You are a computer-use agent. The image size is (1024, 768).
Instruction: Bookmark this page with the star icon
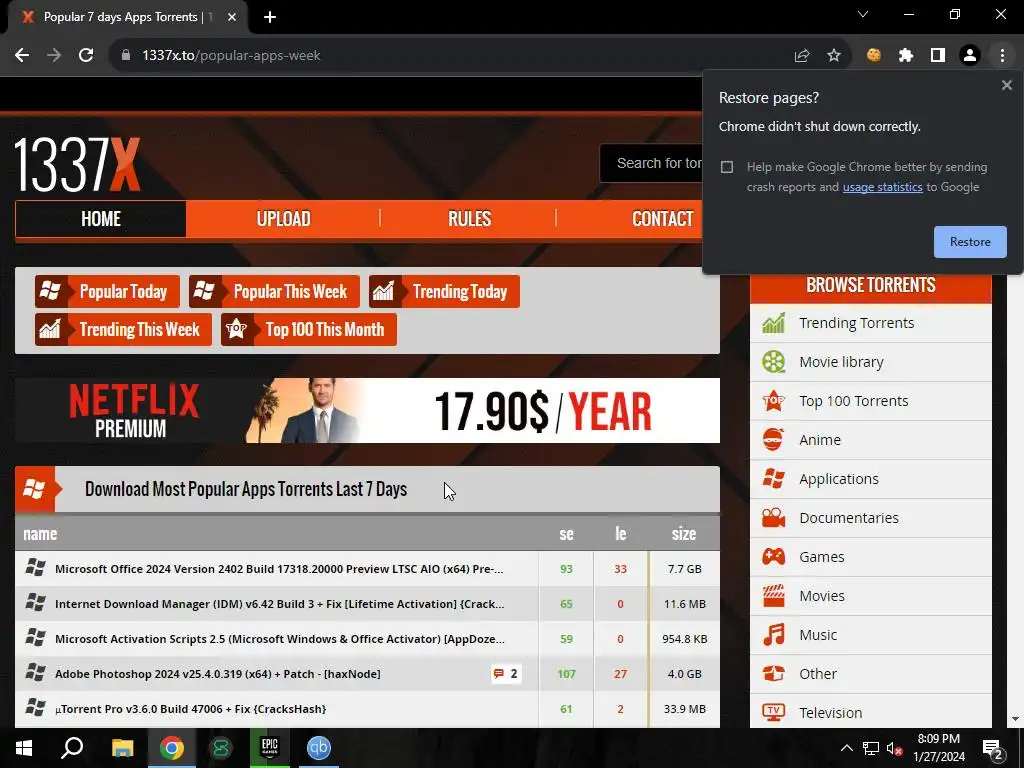[834, 56]
